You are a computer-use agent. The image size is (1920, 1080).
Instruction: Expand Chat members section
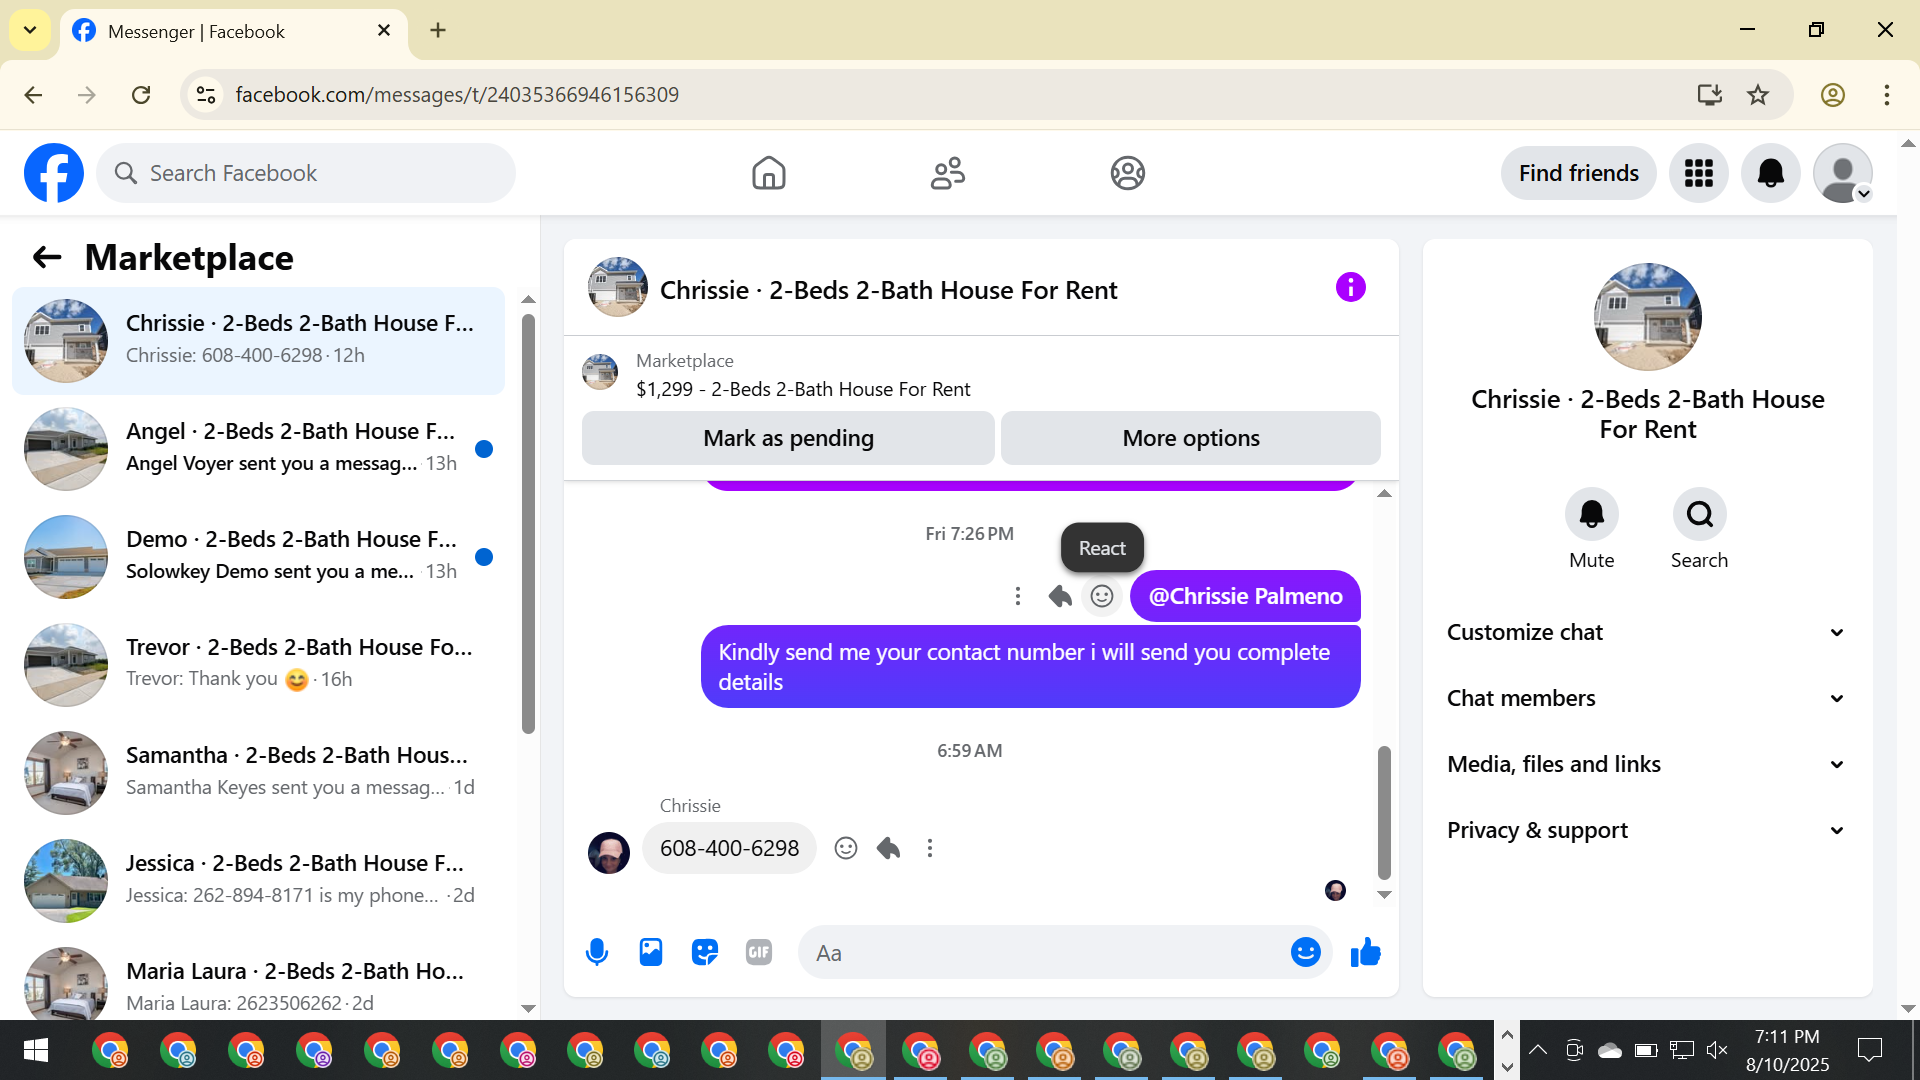pos(1647,698)
